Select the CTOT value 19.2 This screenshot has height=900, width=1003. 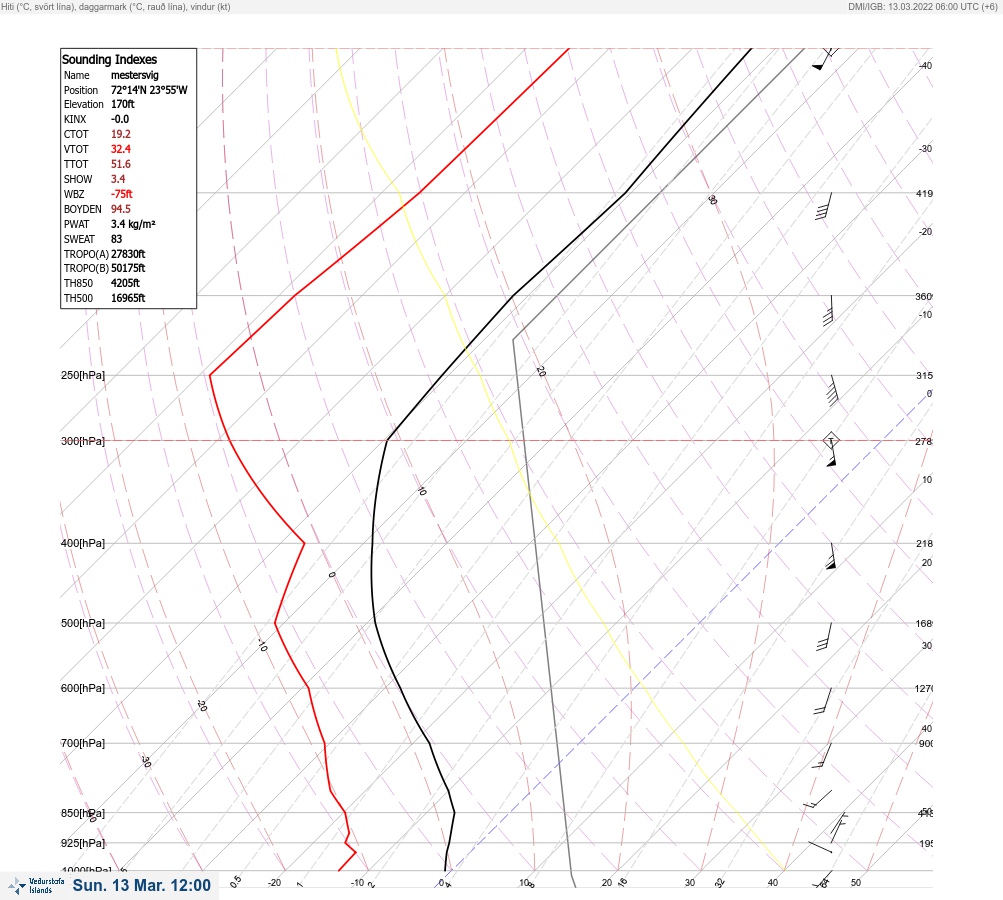[120, 134]
